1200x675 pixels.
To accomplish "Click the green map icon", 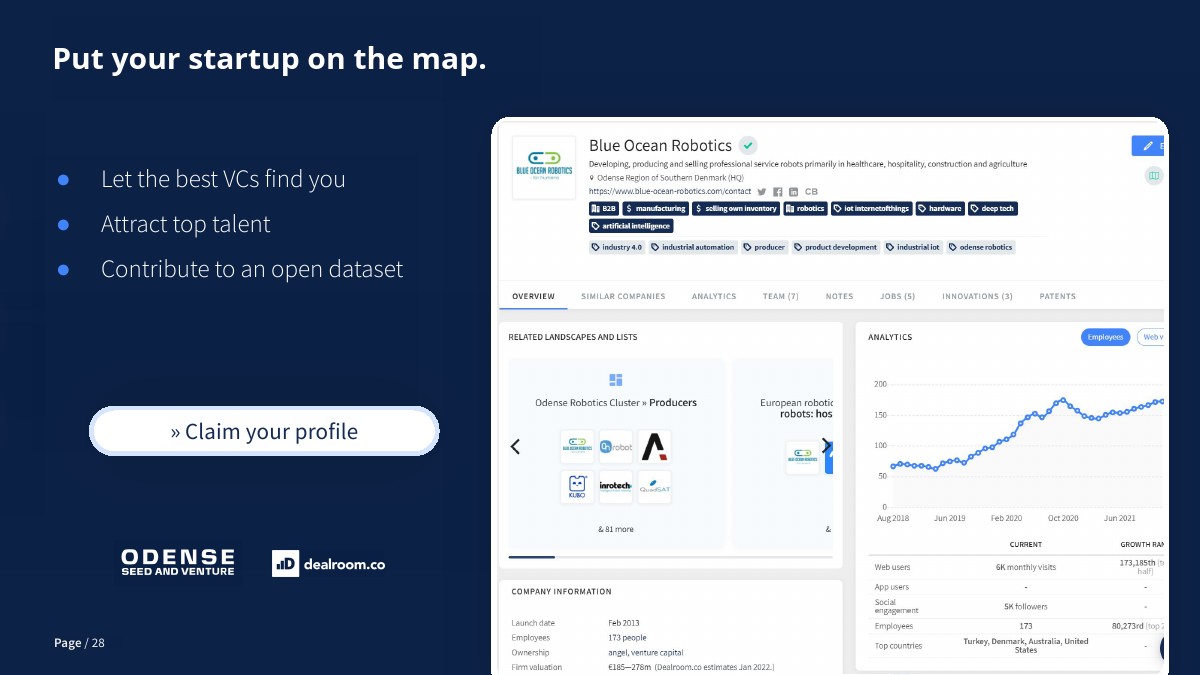I will [x=1154, y=176].
